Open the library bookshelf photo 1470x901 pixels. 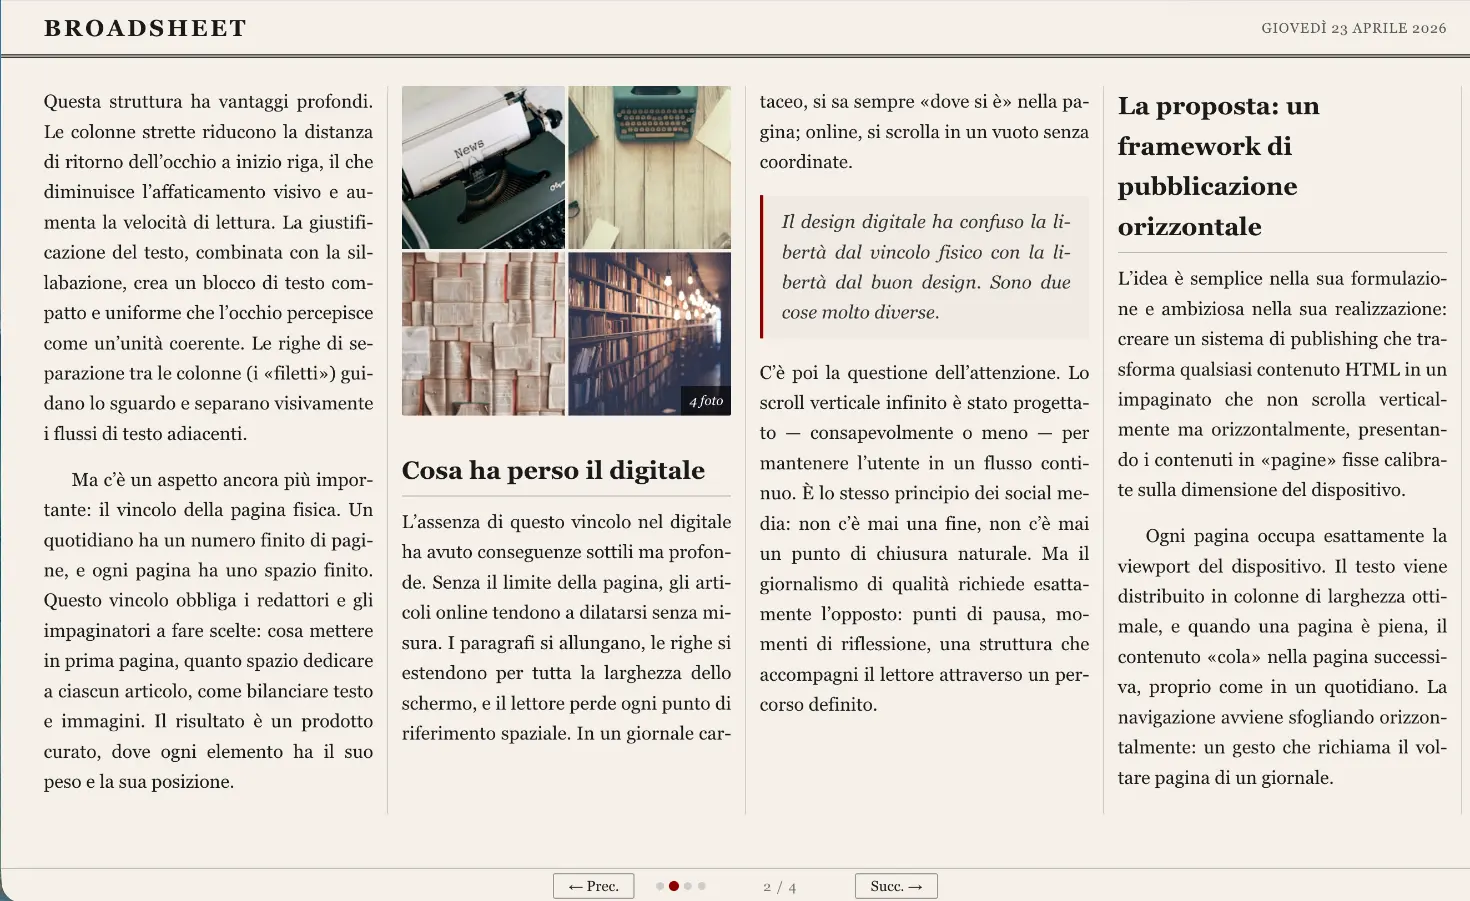point(649,333)
